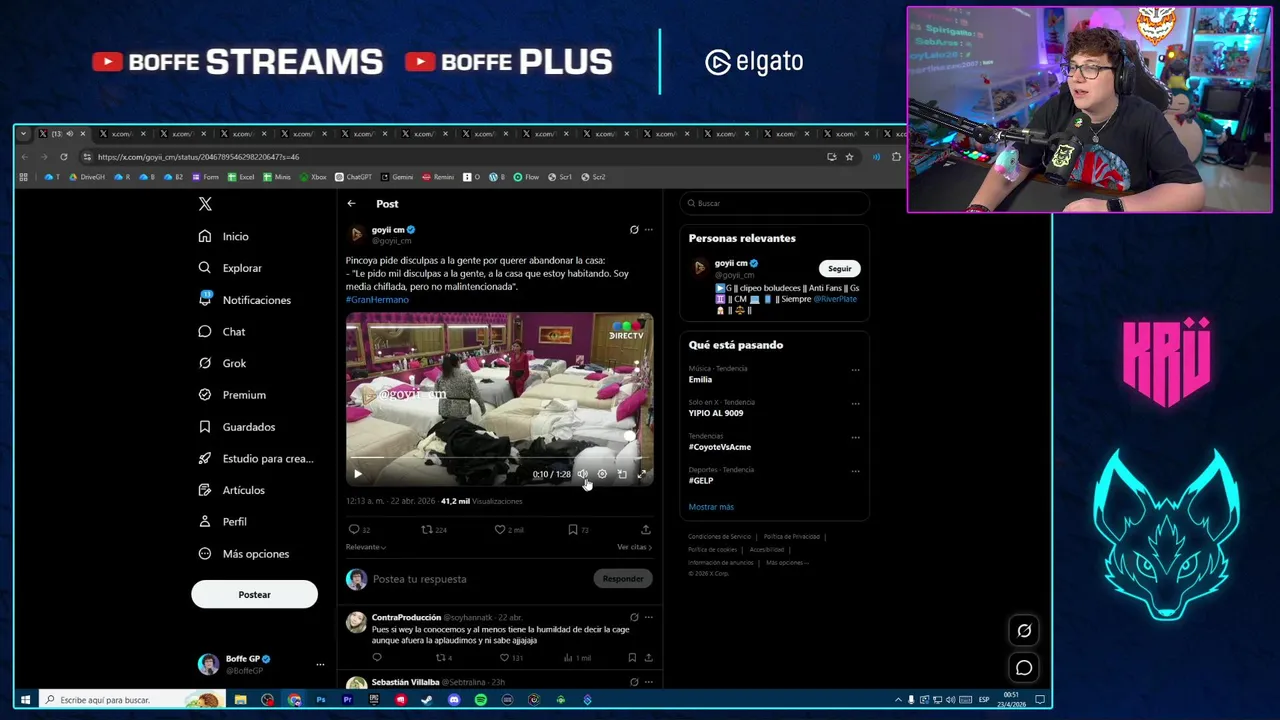Open video playback settings gear
Screen dimensions: 1280x720
[x=602, y=474]
